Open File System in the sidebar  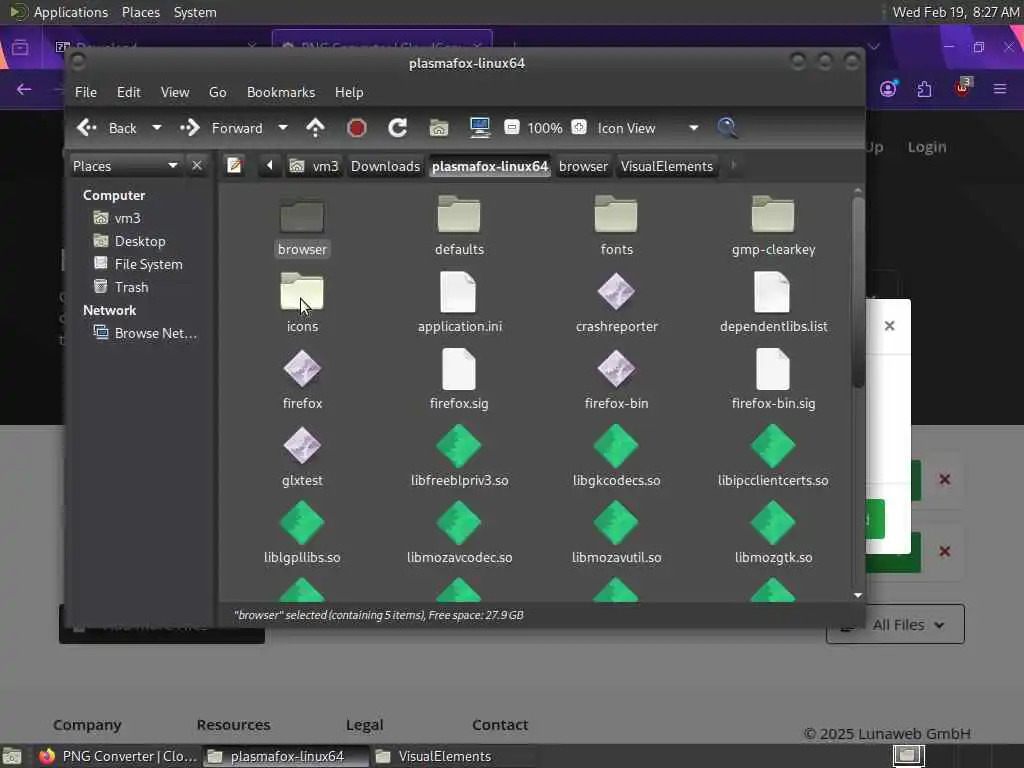138,264
